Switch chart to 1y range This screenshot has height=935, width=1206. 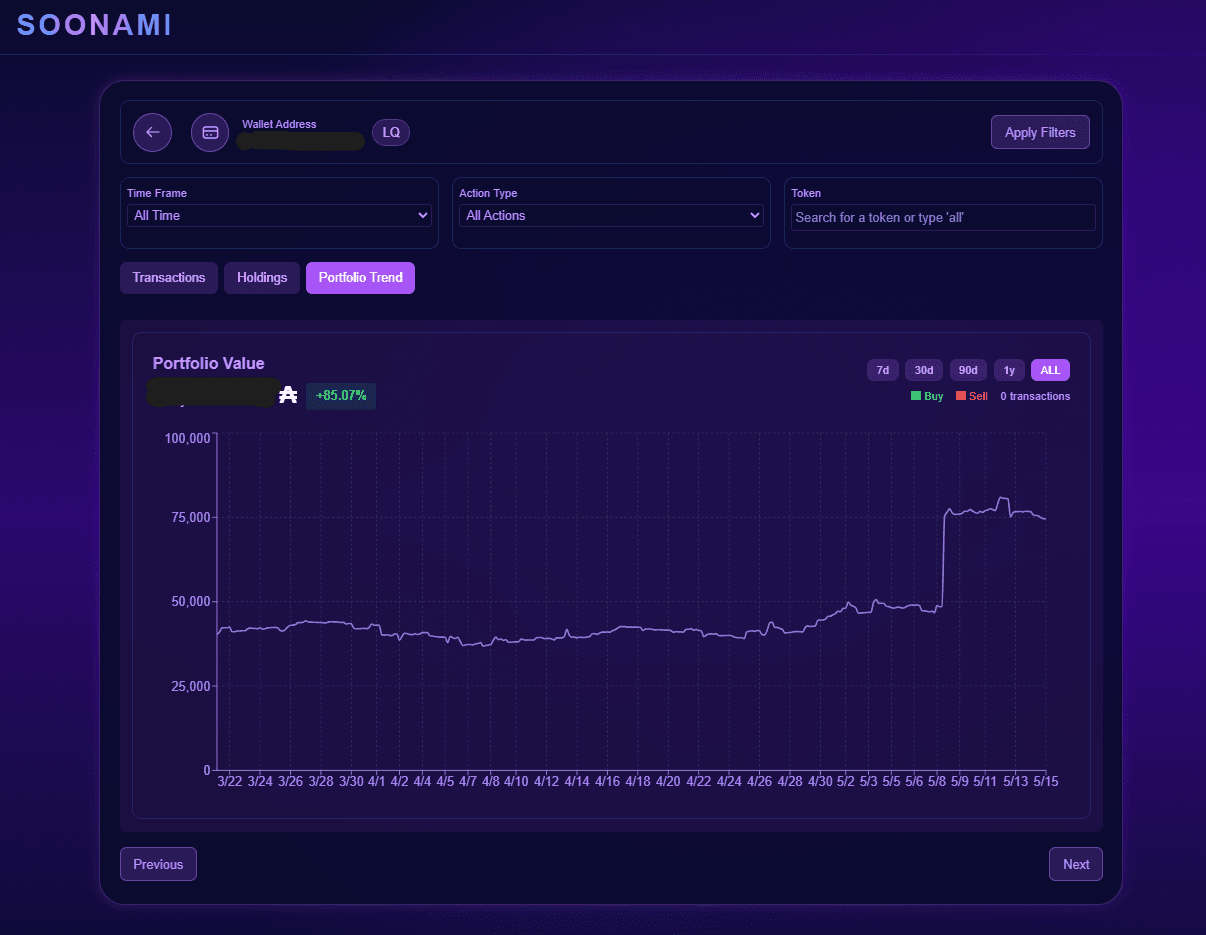point(1009,370)
